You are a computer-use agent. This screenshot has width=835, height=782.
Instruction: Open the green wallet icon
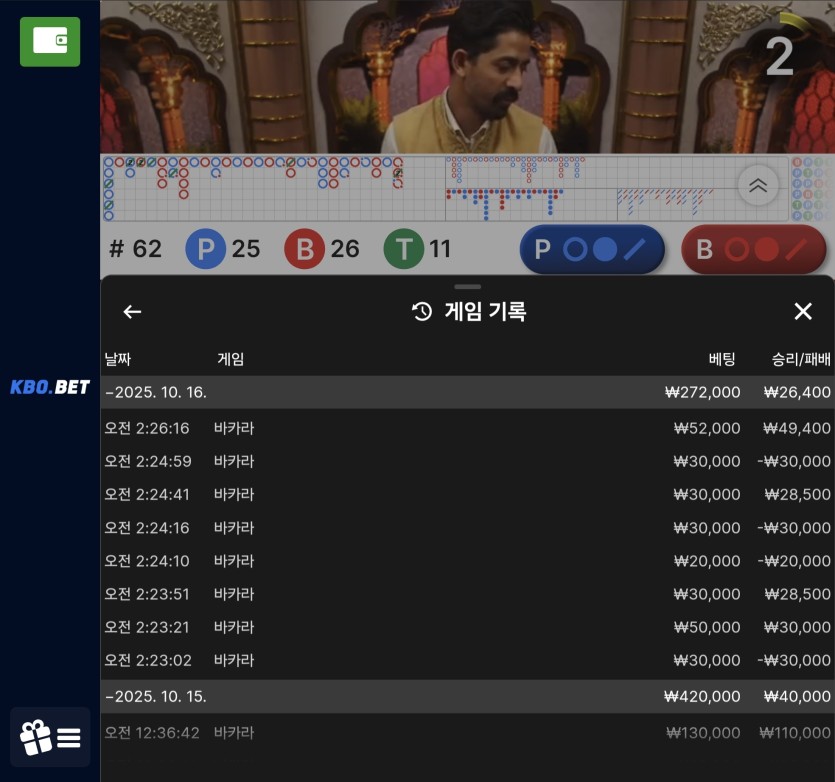50,41
